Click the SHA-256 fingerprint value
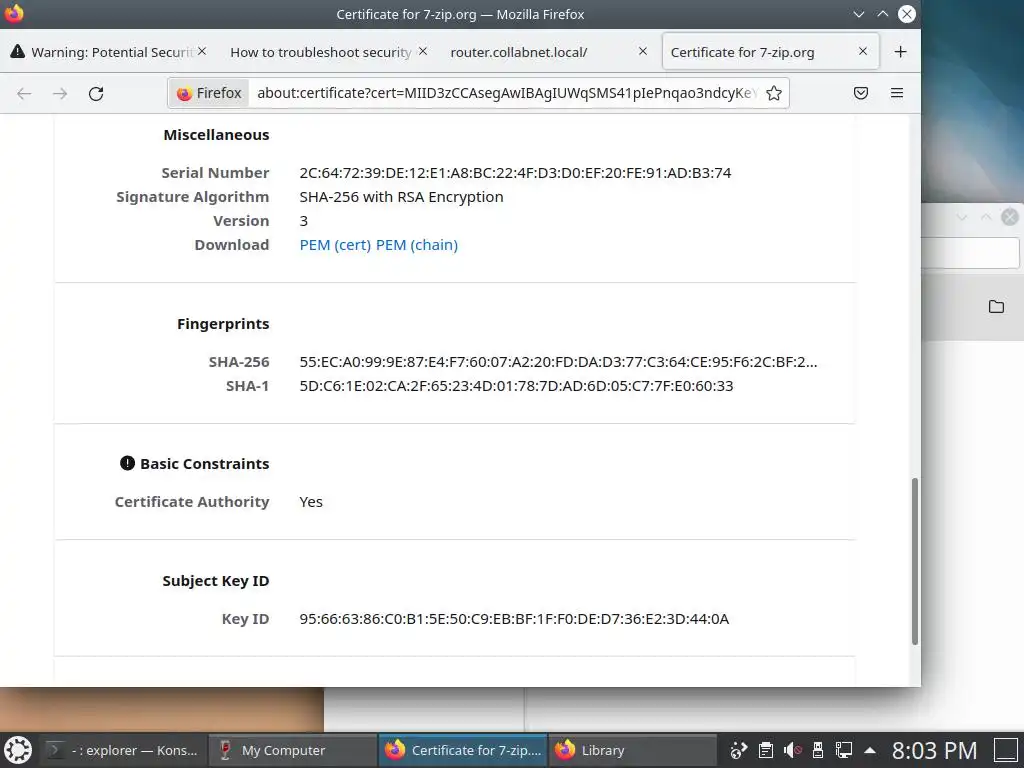Screen dimensions: 1024x768 pos(558,362)
